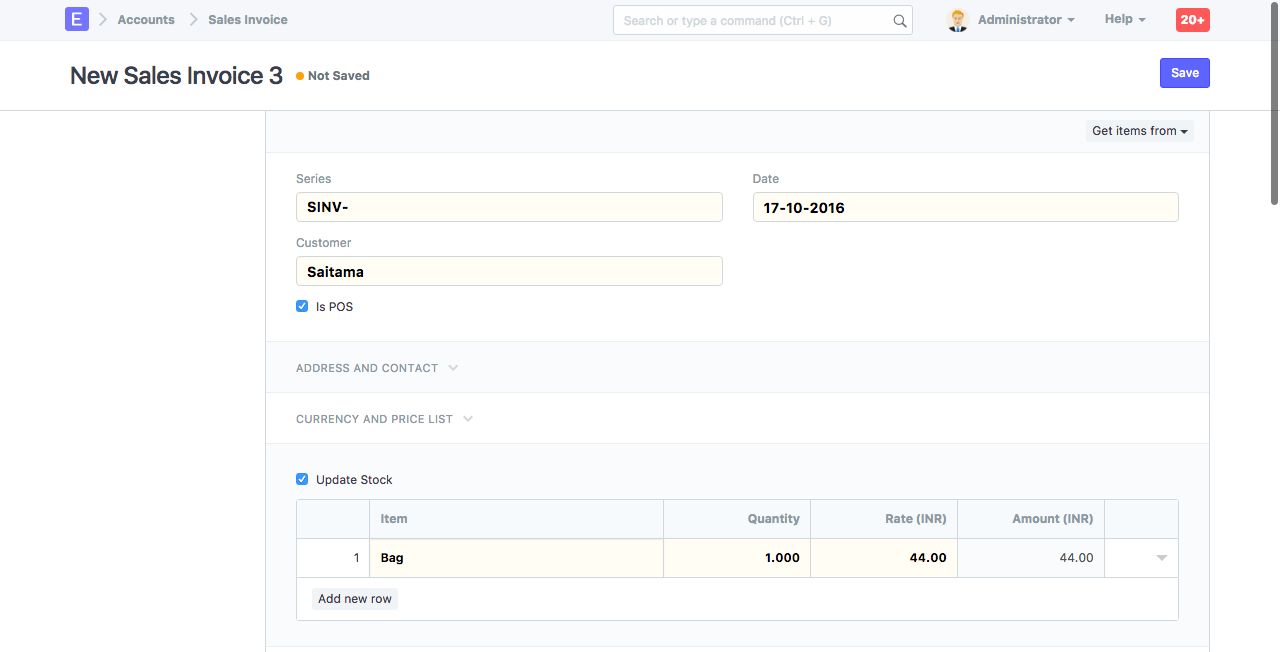Image resolution: width=1280 pixels, height=652 pixels.
Task: Open the 20+ notifications badge
Action: pyautogui.click(x=1192, y=19)
